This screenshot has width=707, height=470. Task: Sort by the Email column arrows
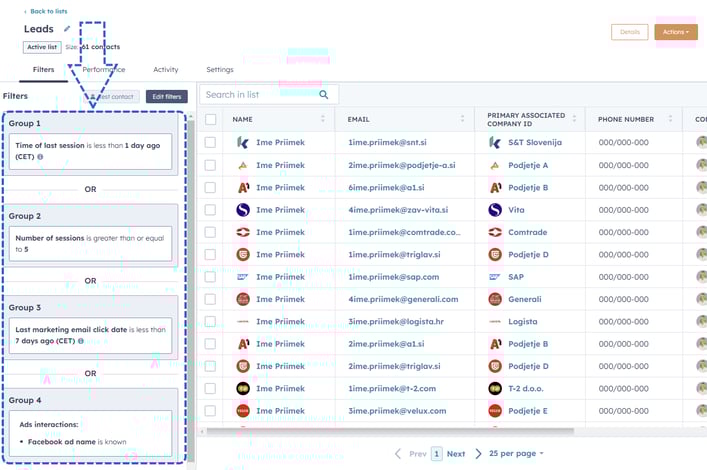[462, 119]
